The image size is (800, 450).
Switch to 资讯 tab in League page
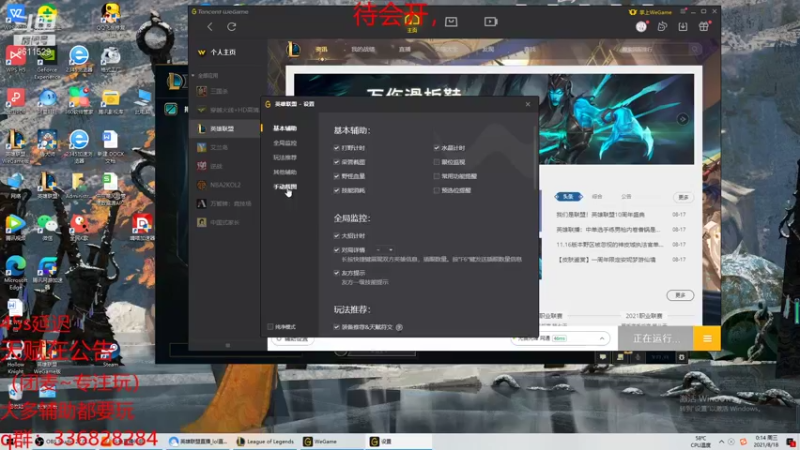(x=321, y=49)
